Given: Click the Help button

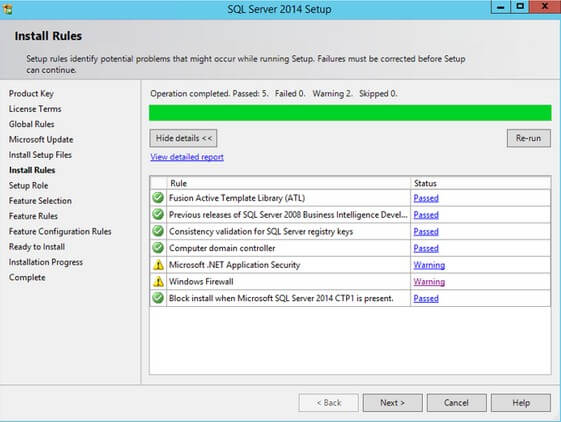Looking at the screenshot, I should (x=521, y=403).
